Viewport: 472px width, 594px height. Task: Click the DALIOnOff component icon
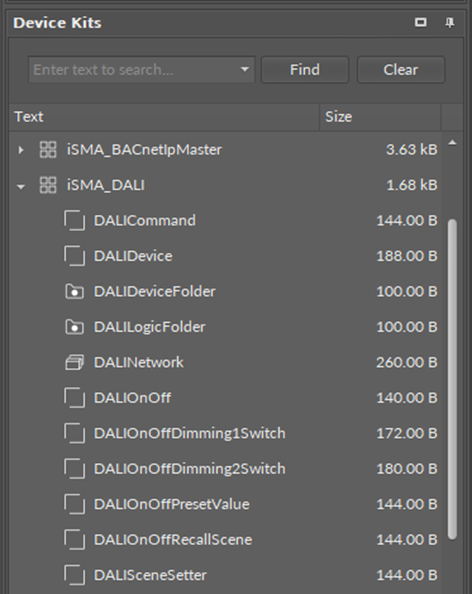[x=74, y=397]
